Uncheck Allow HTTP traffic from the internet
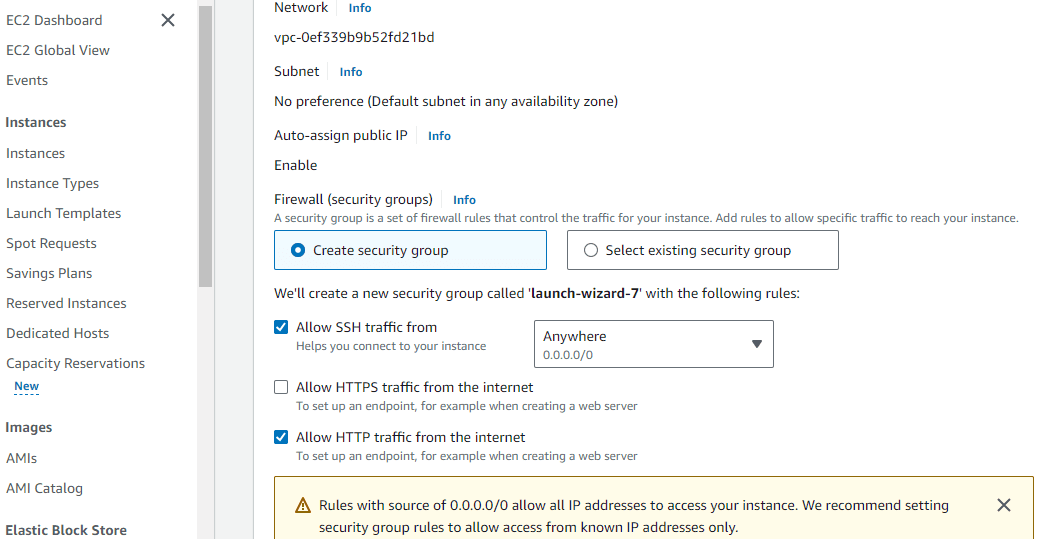This screenshot has width=1054, height=539. (282, 437)
